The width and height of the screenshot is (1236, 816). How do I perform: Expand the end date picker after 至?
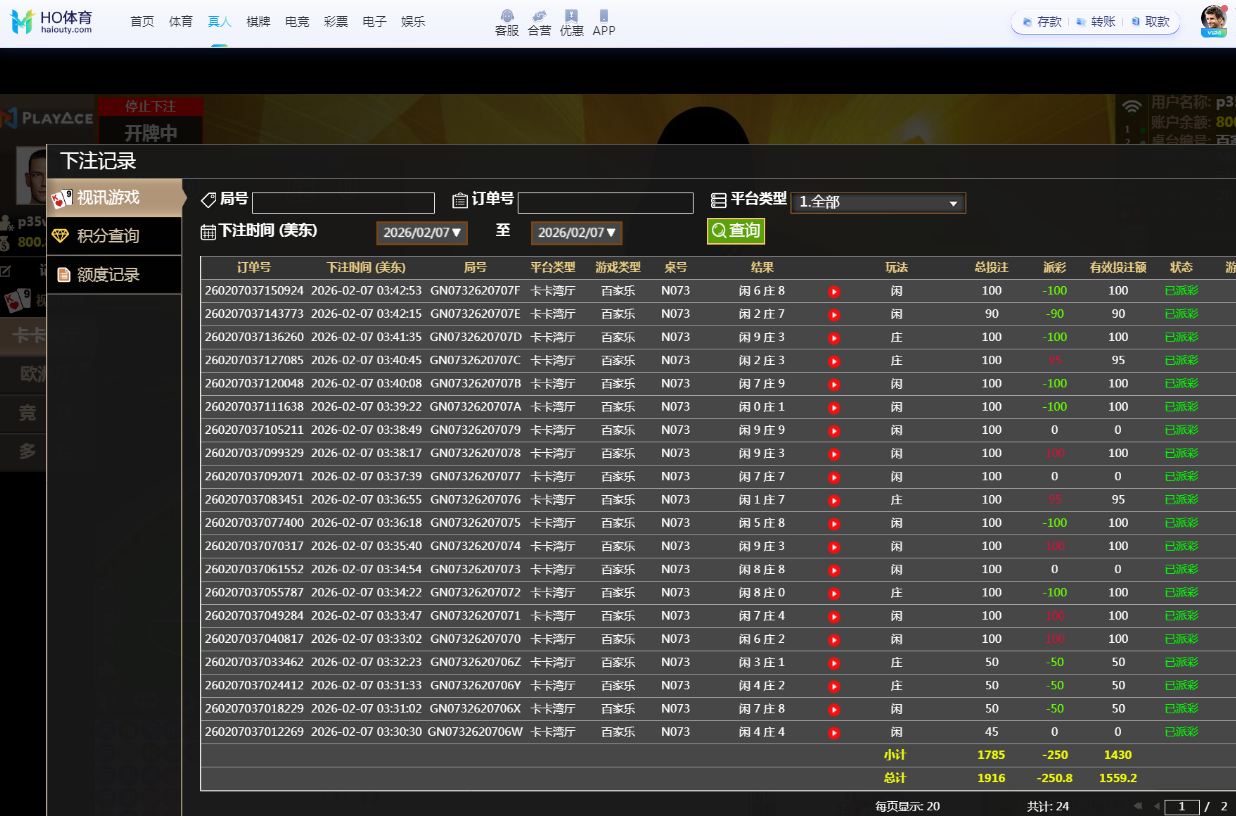[576, 233]
